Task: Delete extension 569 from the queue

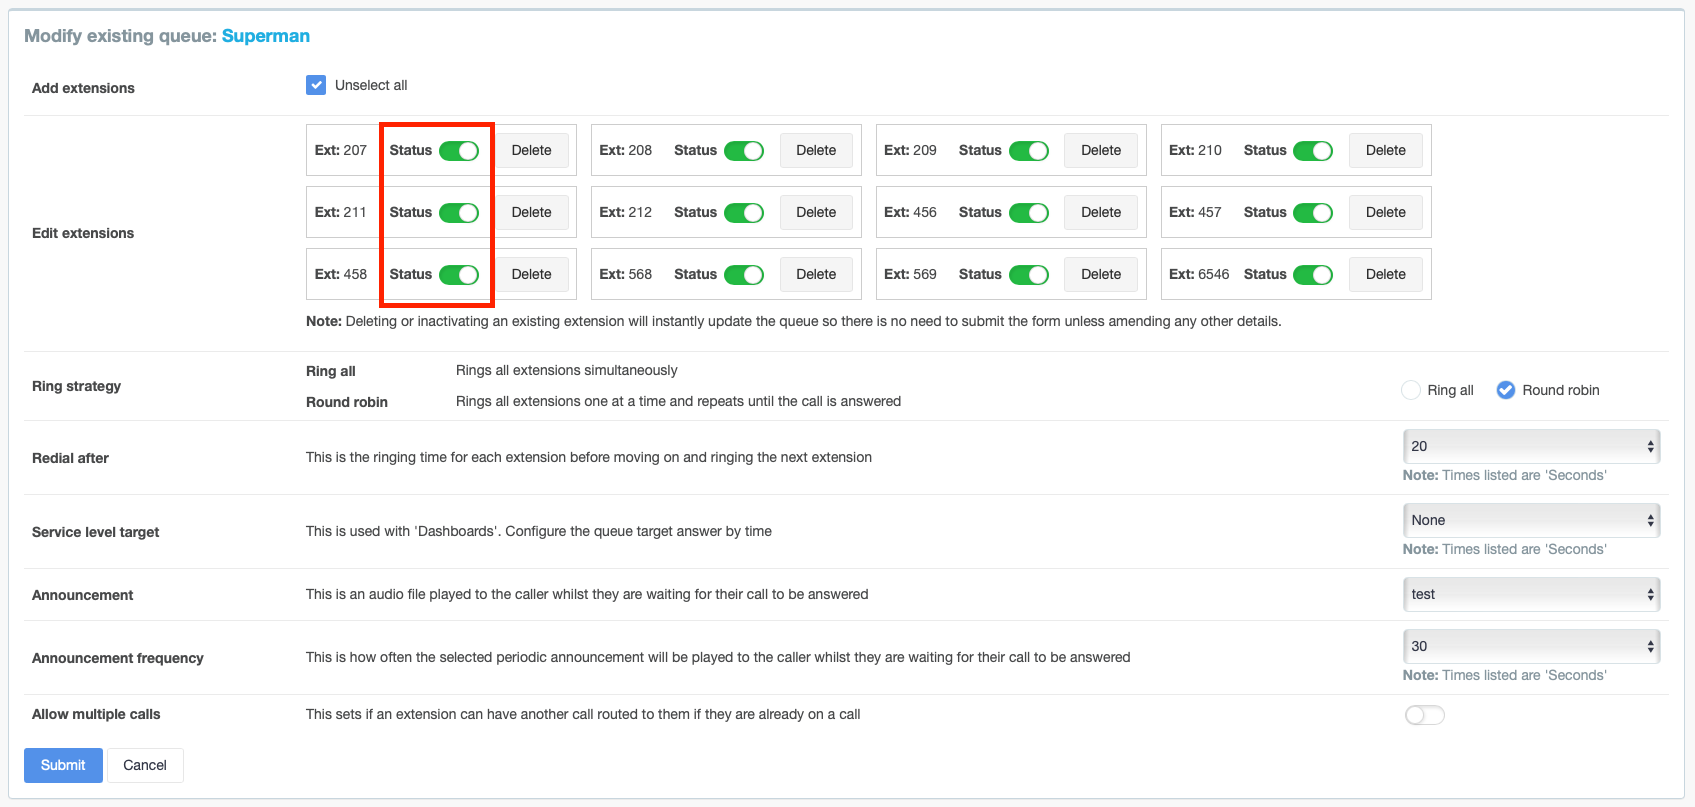Action: tap(1101, 274)
